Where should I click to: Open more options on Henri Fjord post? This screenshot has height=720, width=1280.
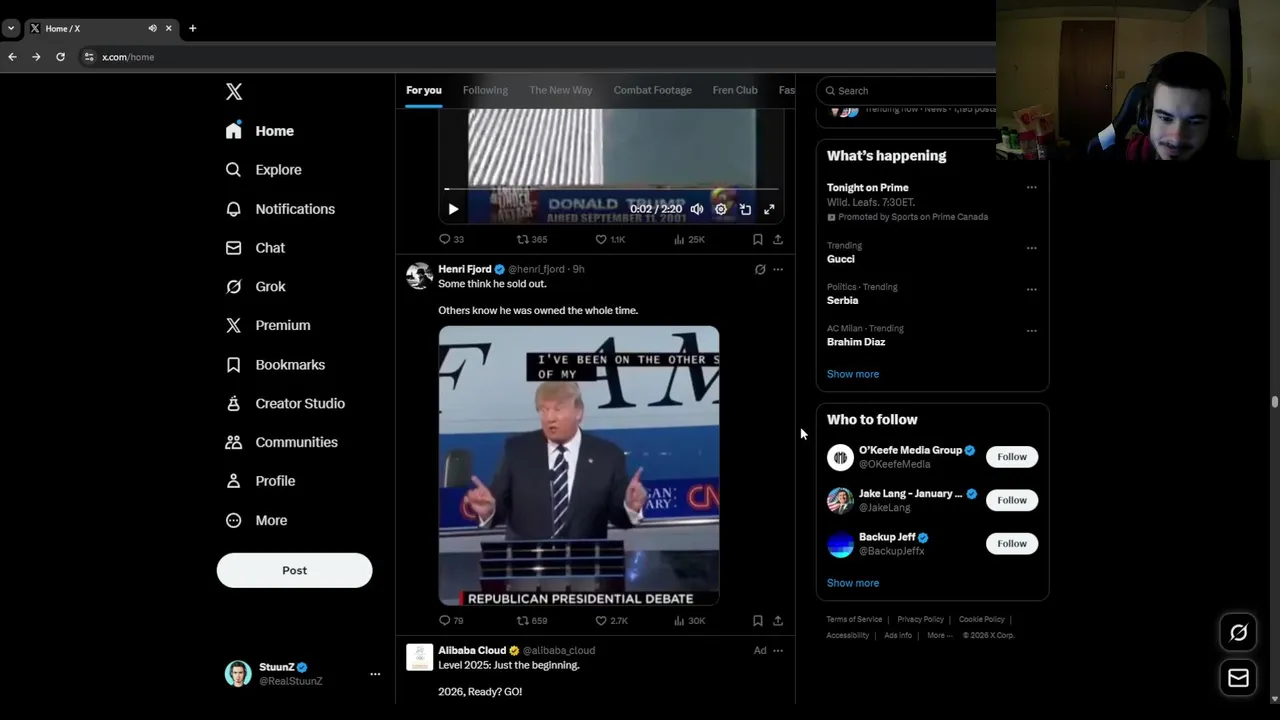point(778,269)
